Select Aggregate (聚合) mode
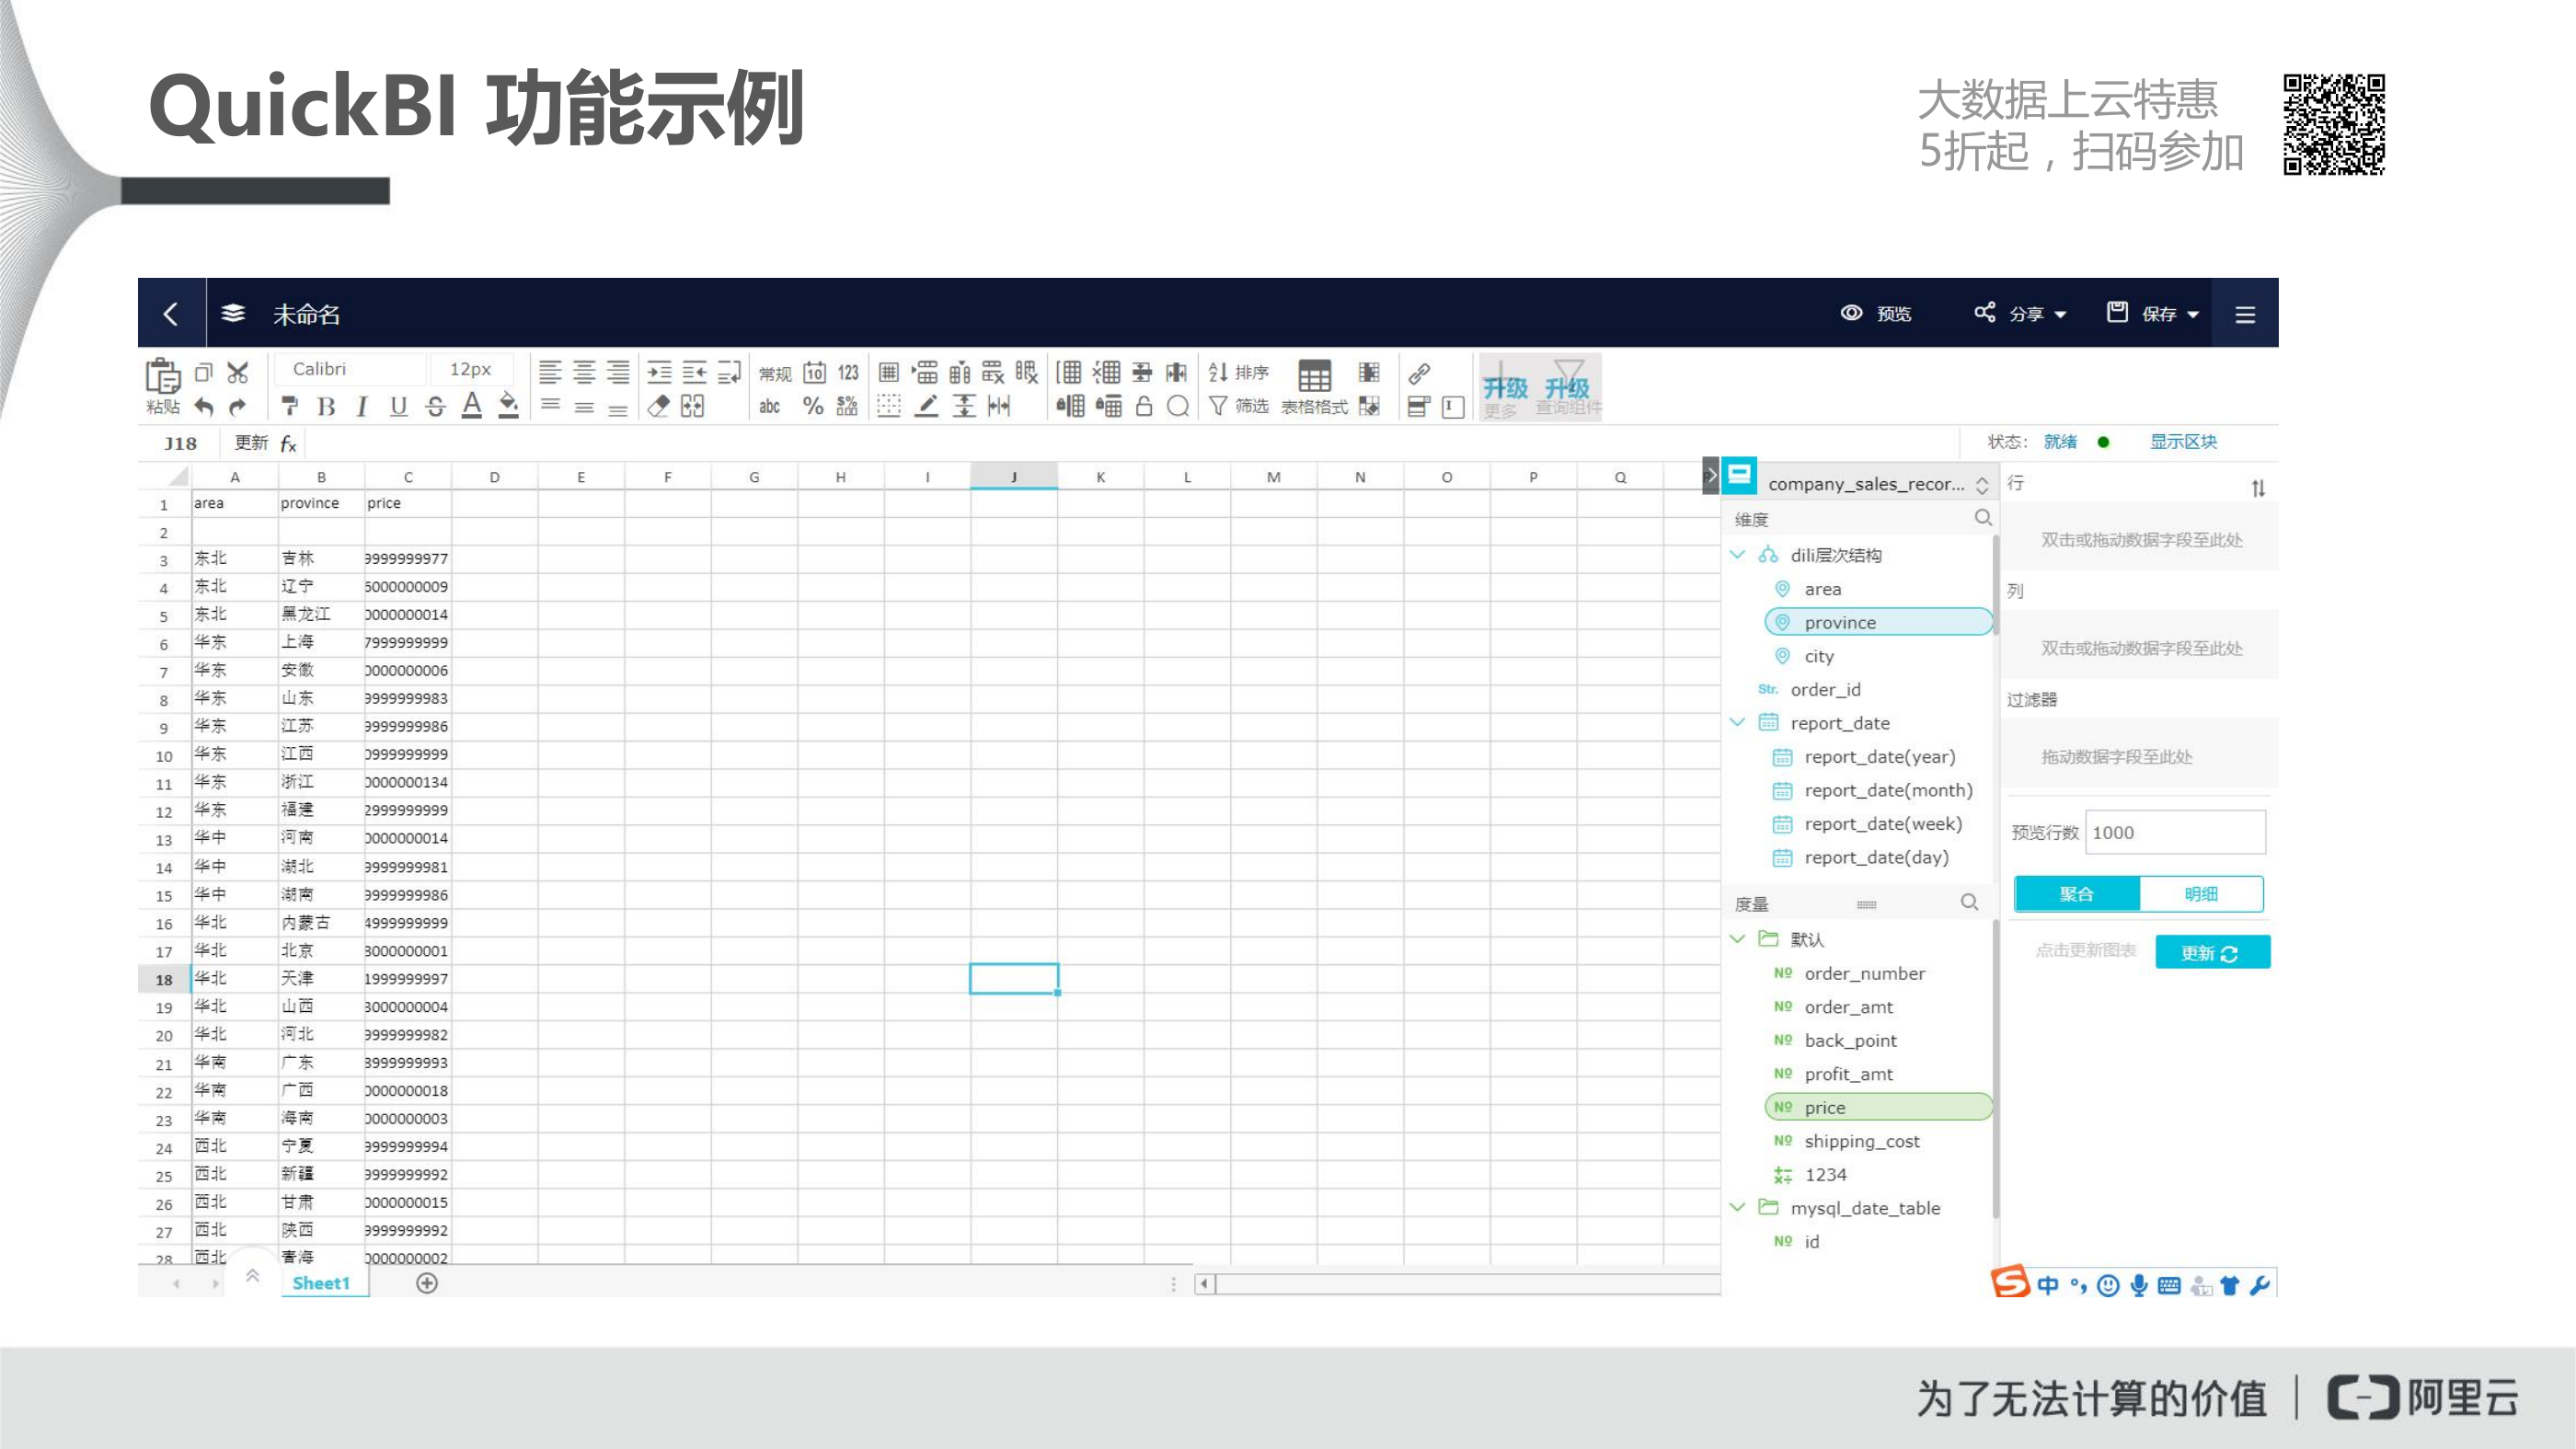This screenshot has width=2576, height=1449. point(2076,894)
